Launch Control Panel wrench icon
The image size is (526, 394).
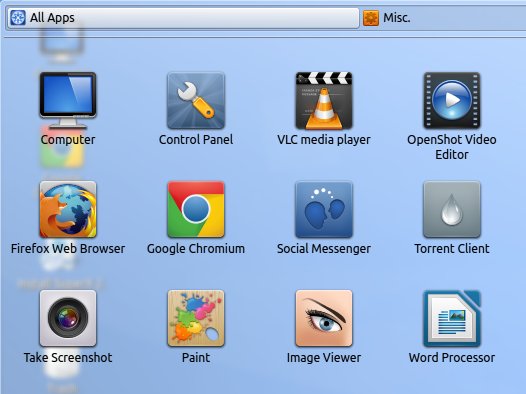coord(196,100)
